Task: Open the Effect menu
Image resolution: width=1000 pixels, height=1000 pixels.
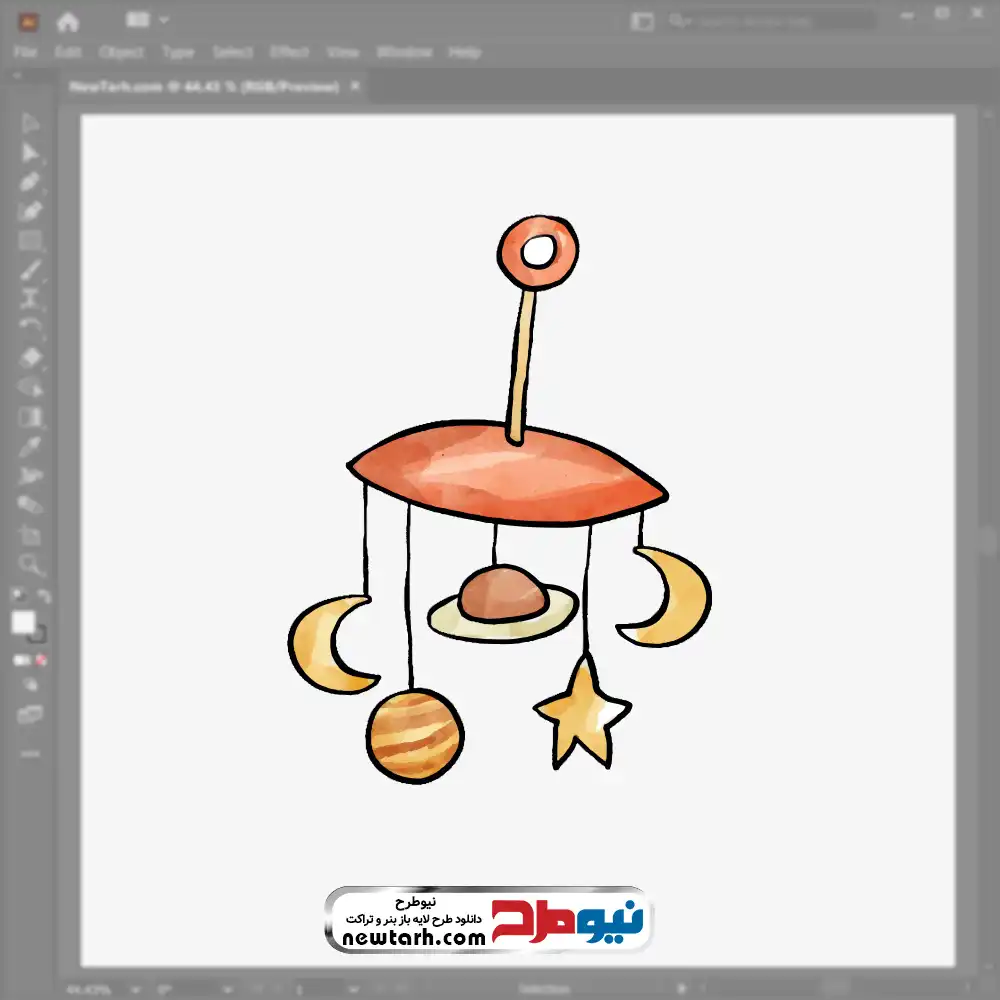Action: coord(290,52)
